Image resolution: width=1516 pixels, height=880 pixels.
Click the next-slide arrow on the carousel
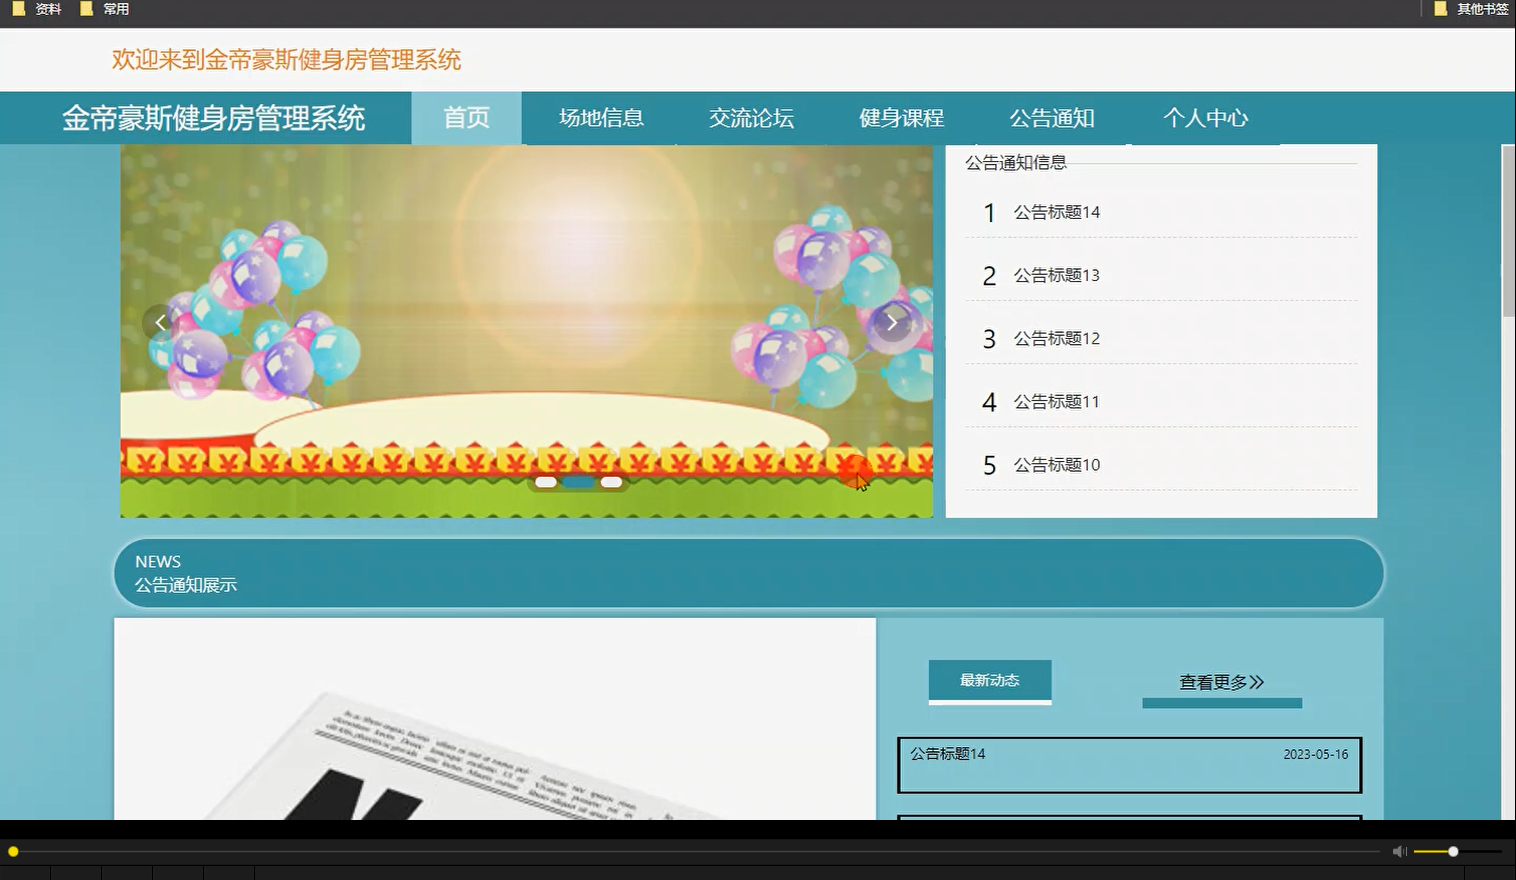coord(891,322)
